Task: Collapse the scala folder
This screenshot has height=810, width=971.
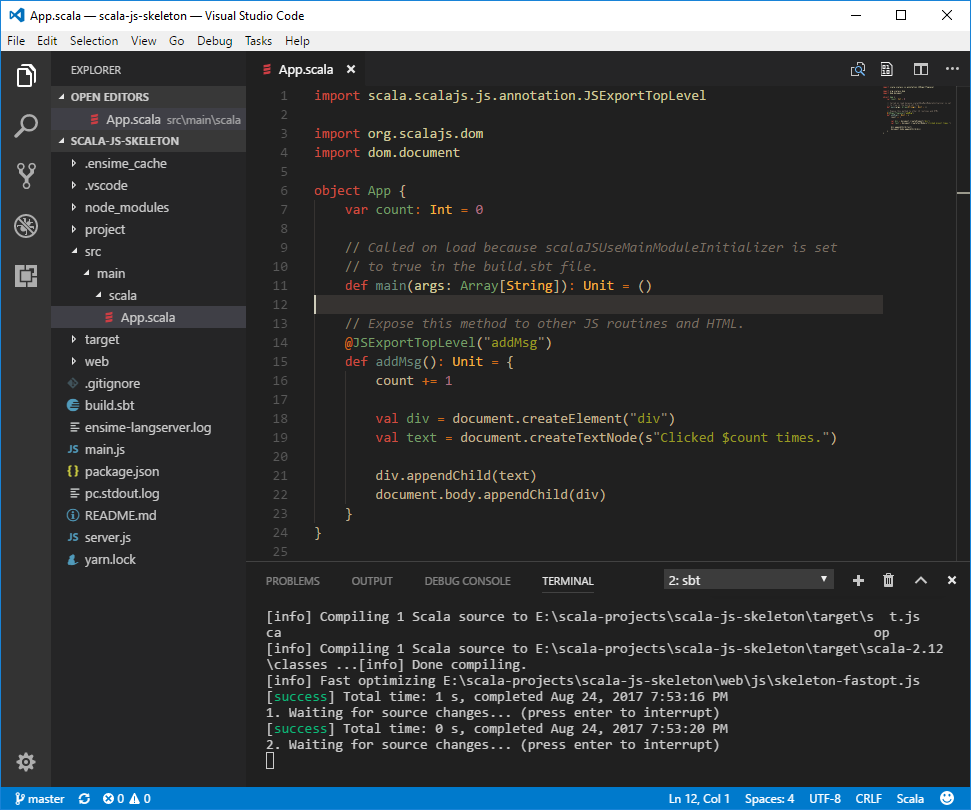Action: point(149,295)
